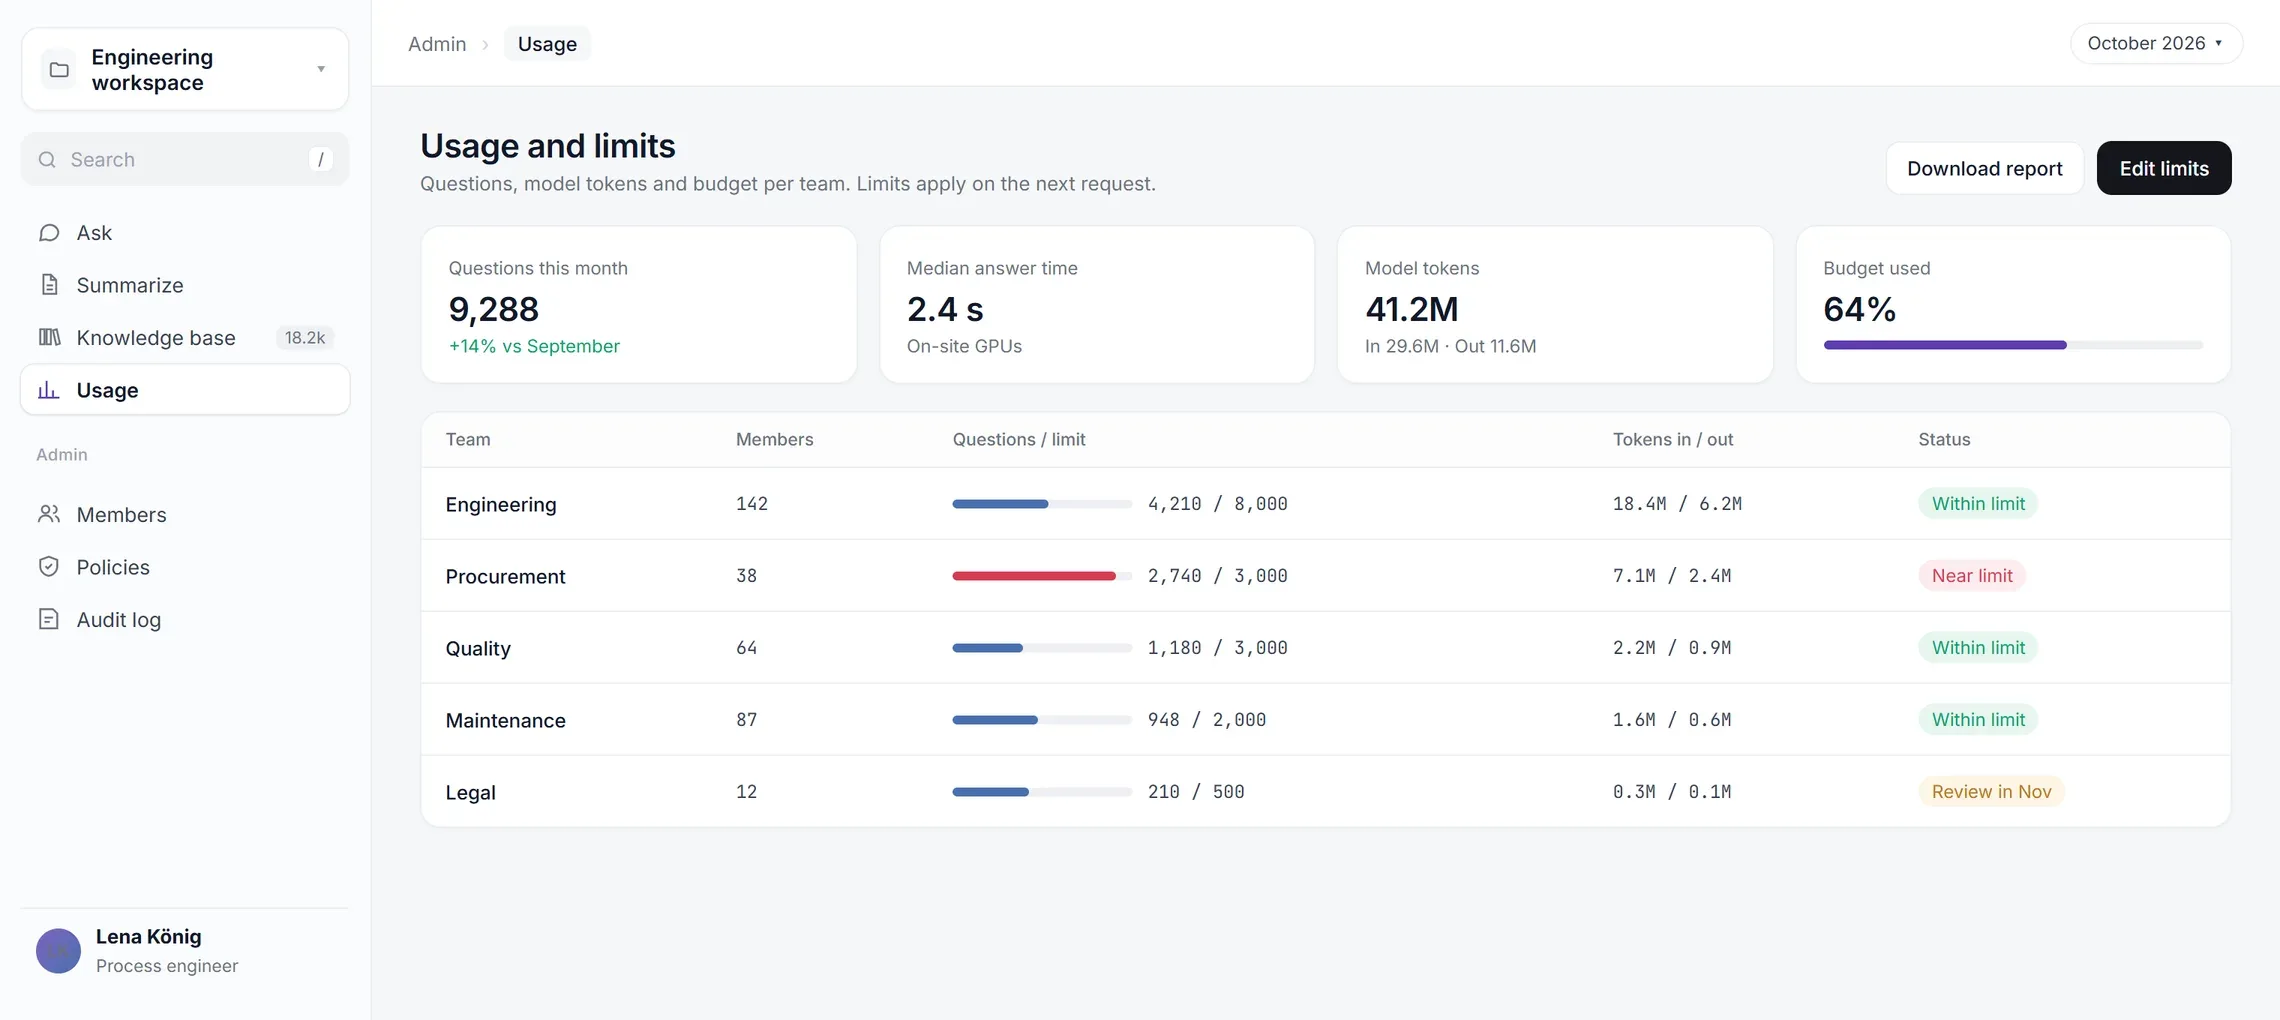Click the Knowledge base books icon
The width and height of the screenshot is (2280, 1020).
coord(49,337)
